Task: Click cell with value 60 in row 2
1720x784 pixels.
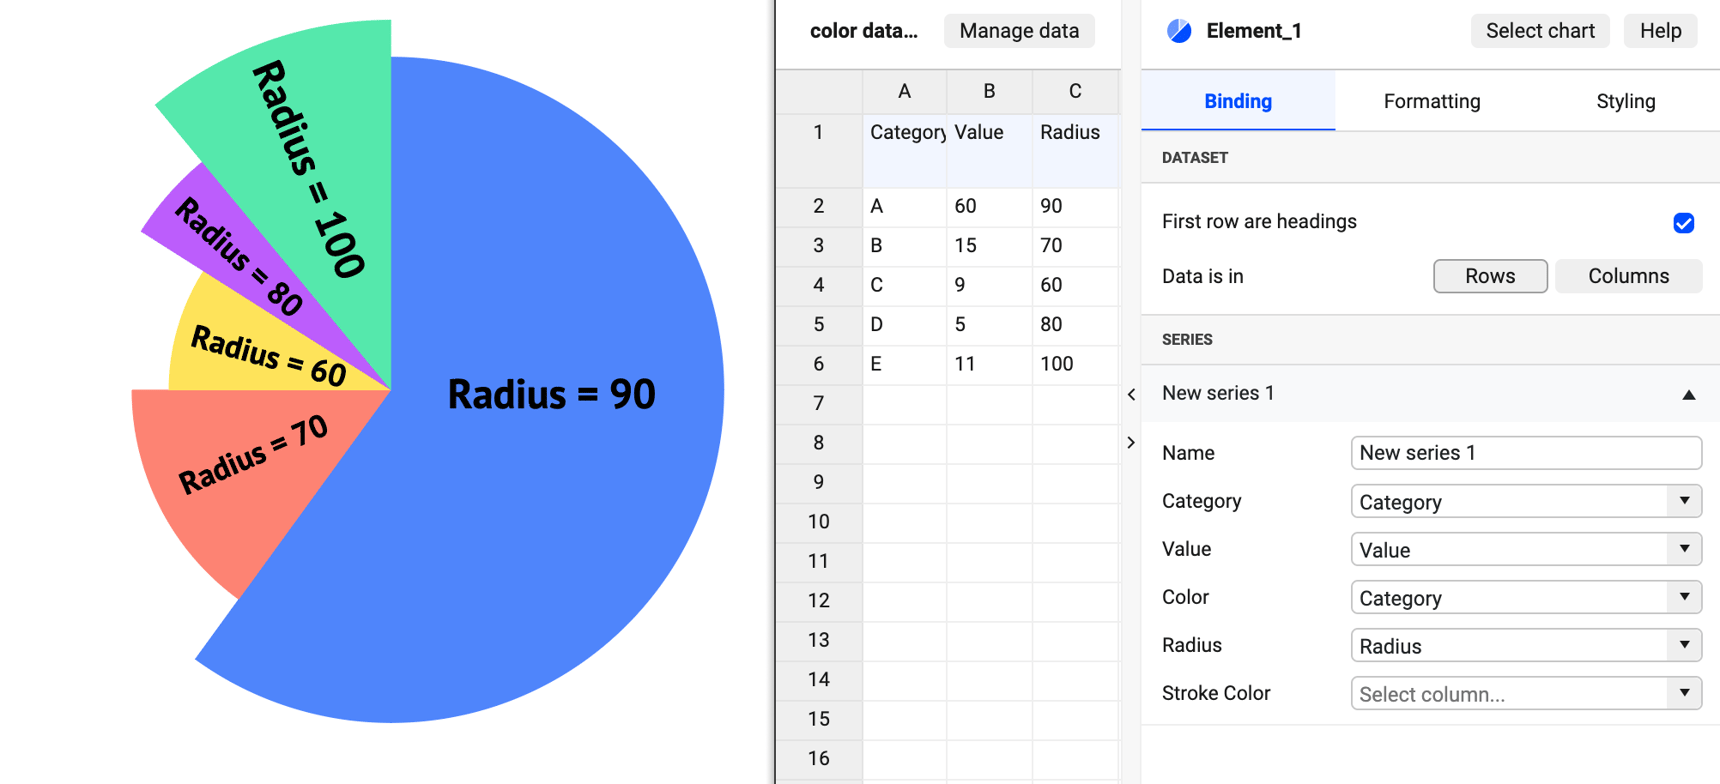Action: tap(990, 207)
